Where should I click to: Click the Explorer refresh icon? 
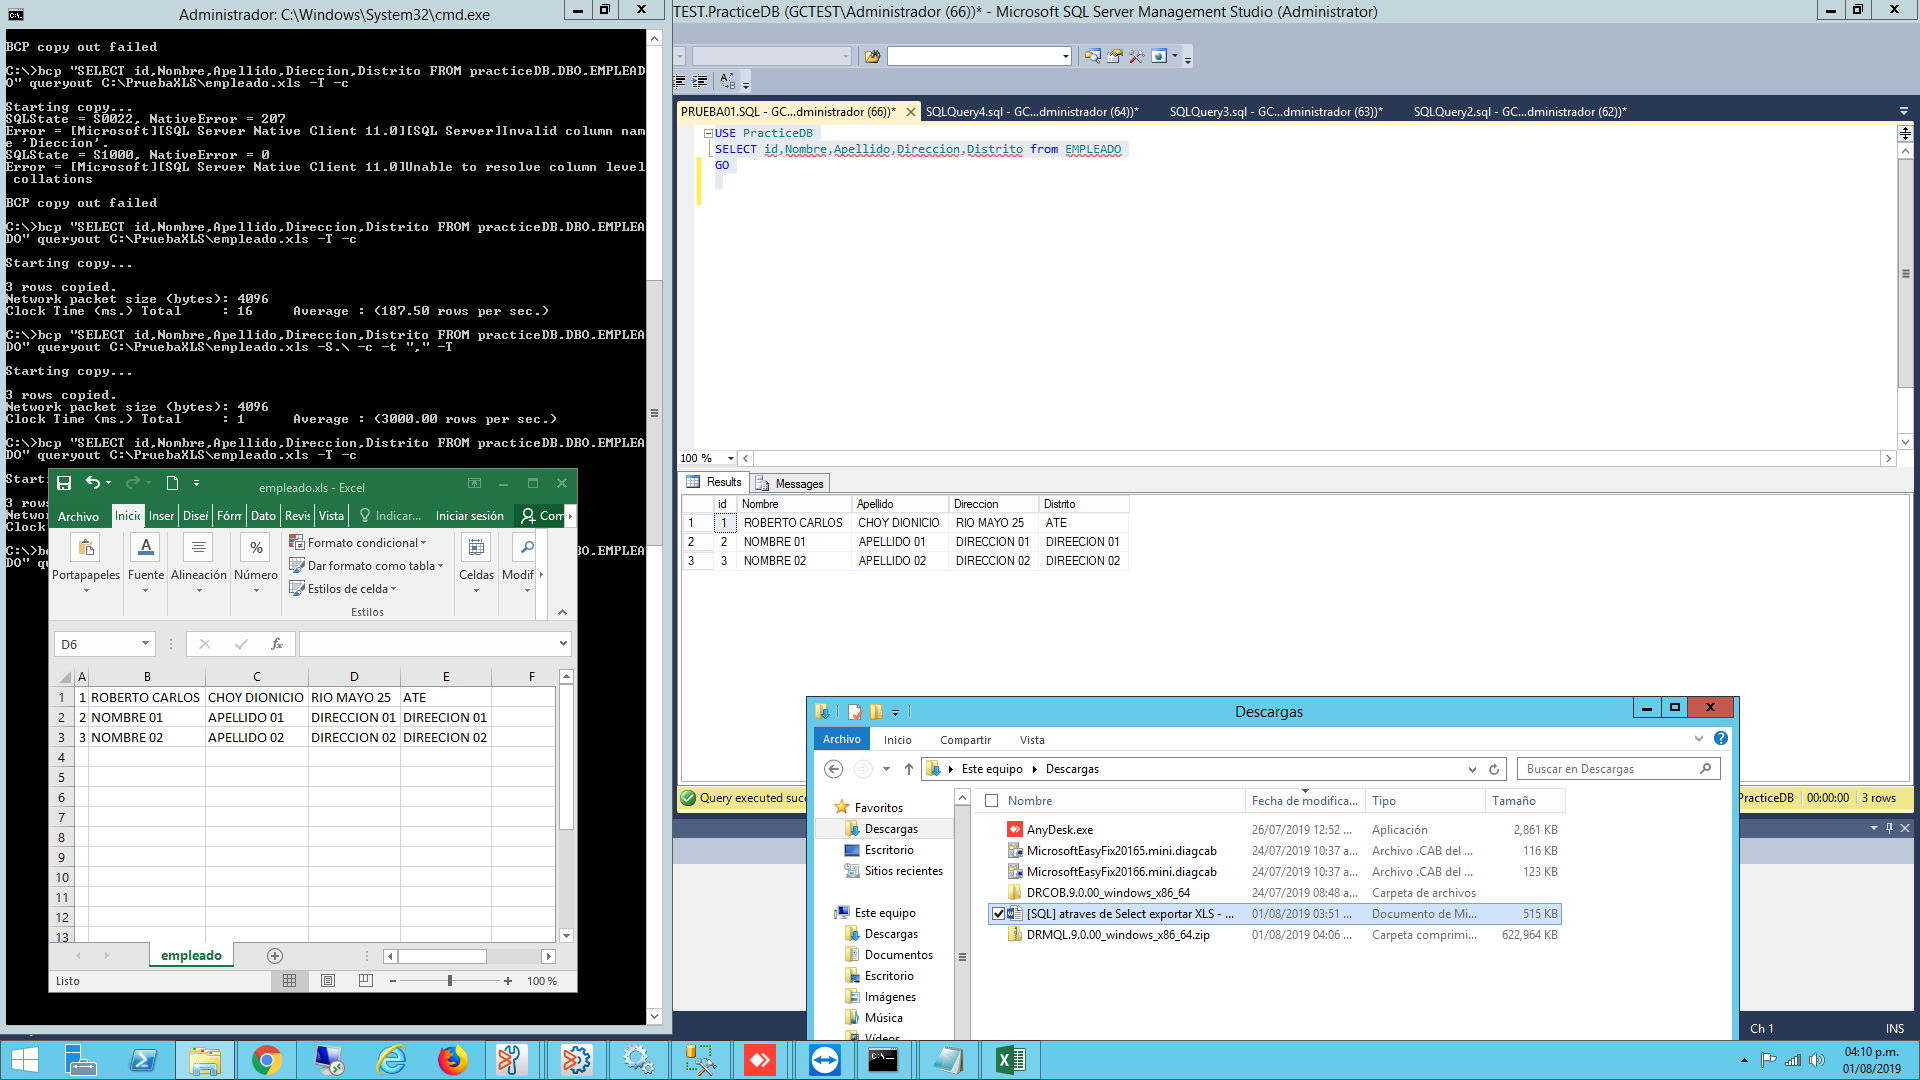[x=1494, y=769]
